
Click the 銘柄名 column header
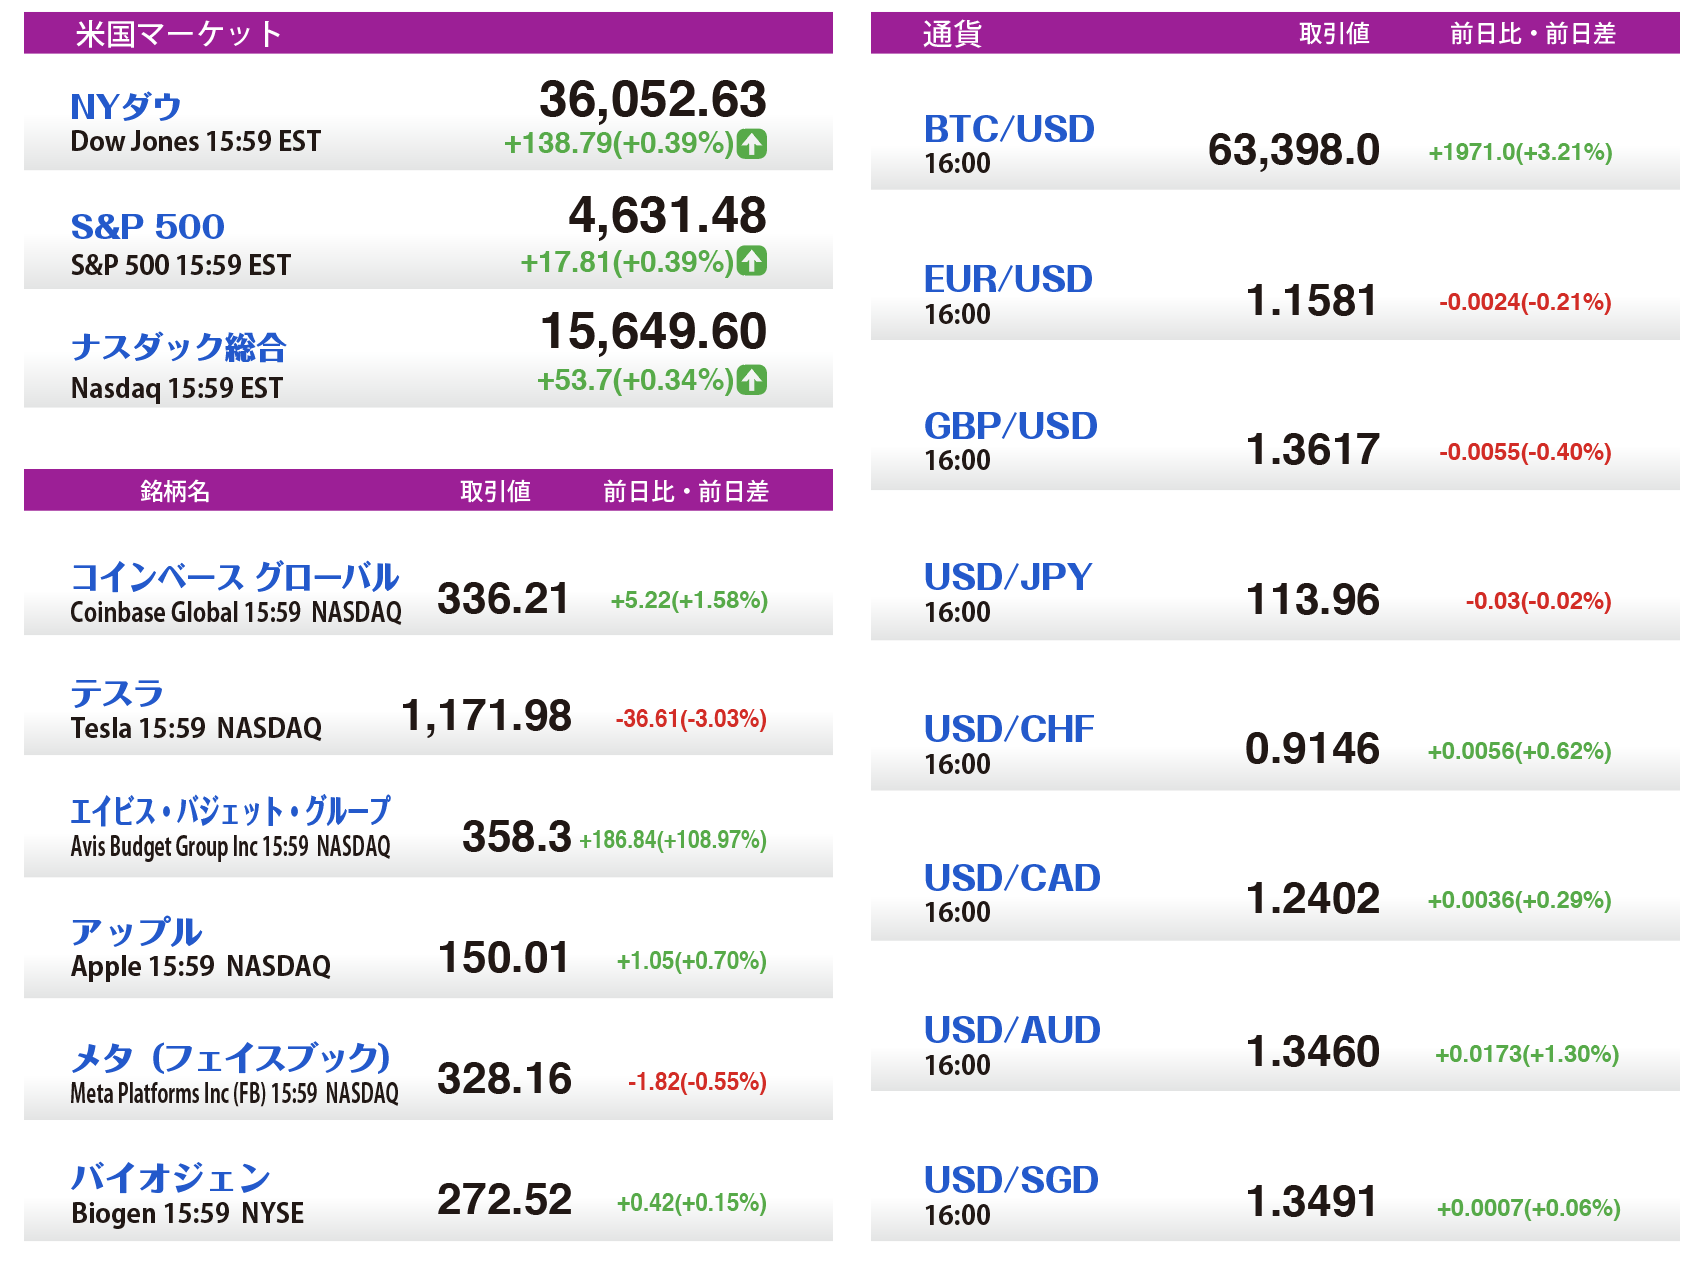coord(175,491)
